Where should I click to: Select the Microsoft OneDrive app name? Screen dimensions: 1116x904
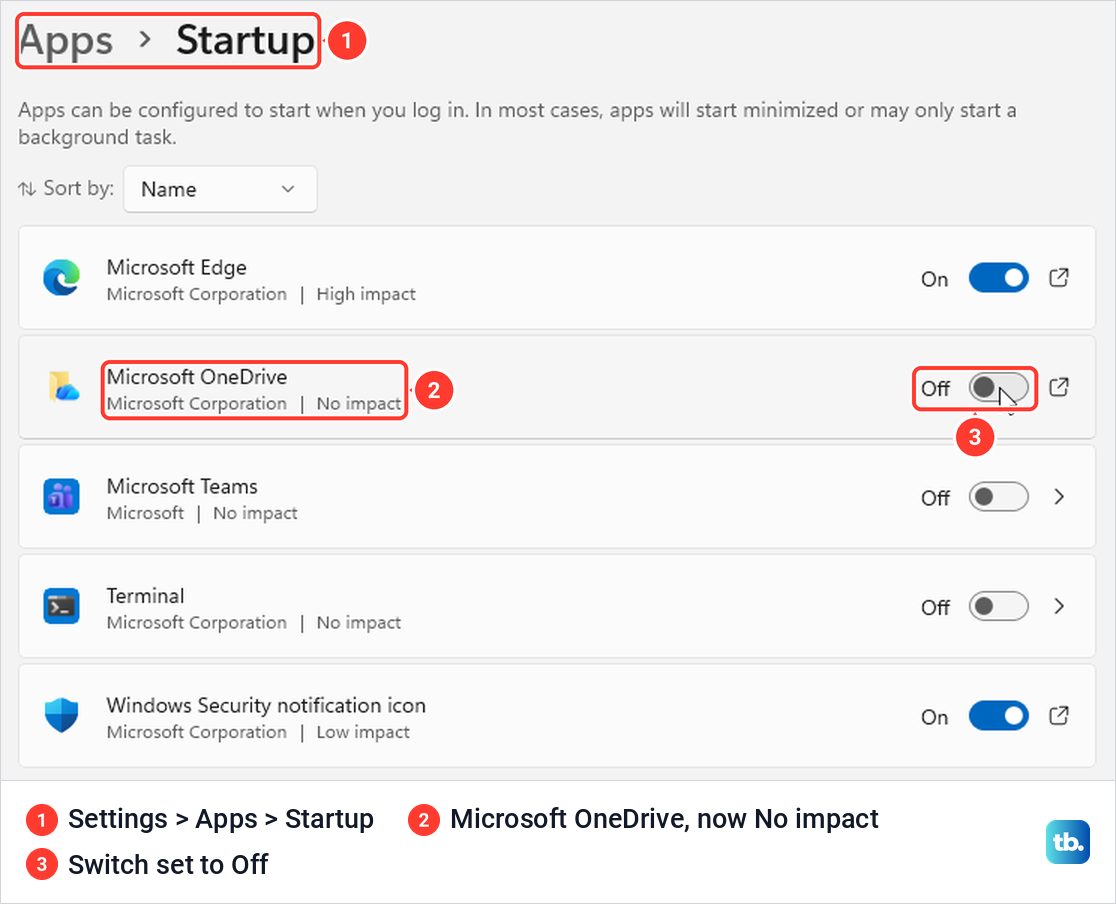click(x=197, y=377)
